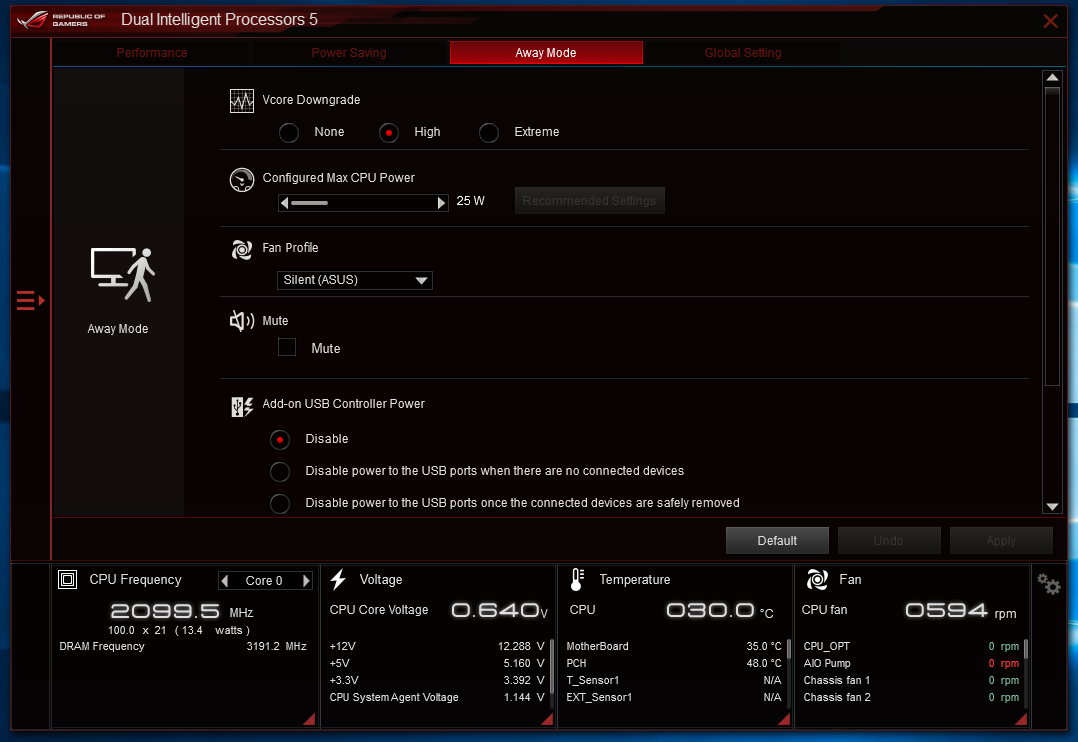The width and height of the screenshot is (1078, 742).
Task: Click the settings scrollbar down arrow
Action: coord(1053,507)
